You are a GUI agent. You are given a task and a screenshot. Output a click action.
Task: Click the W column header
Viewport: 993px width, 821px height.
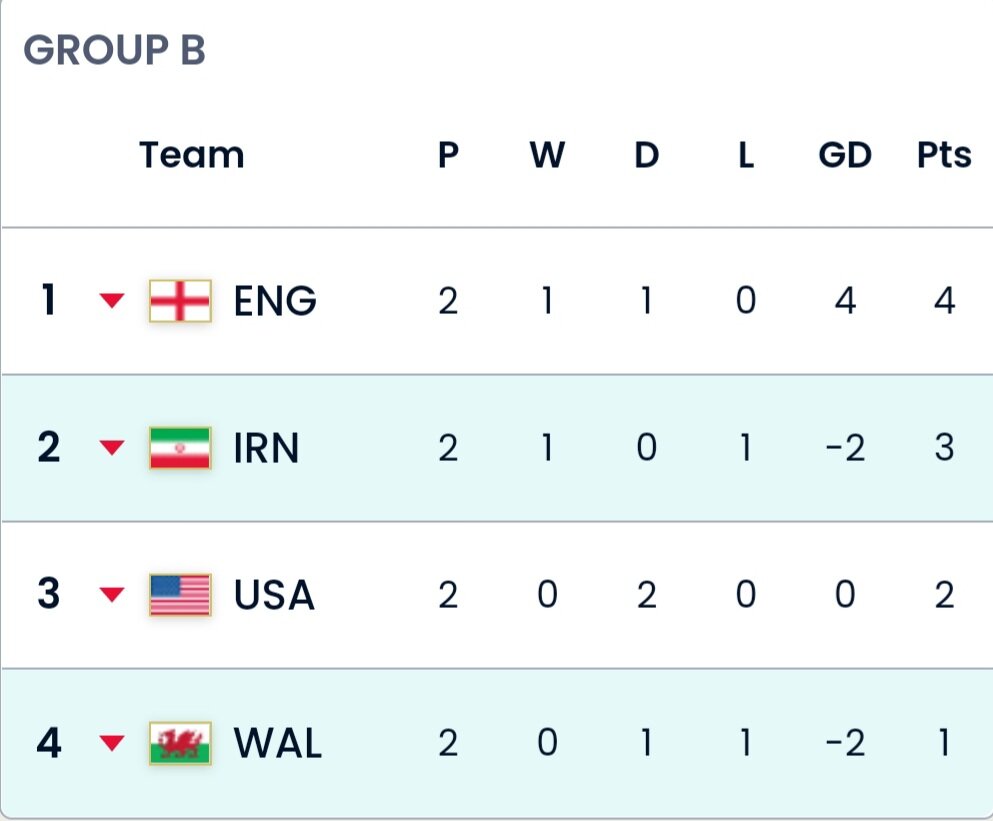tap(547, 156)
